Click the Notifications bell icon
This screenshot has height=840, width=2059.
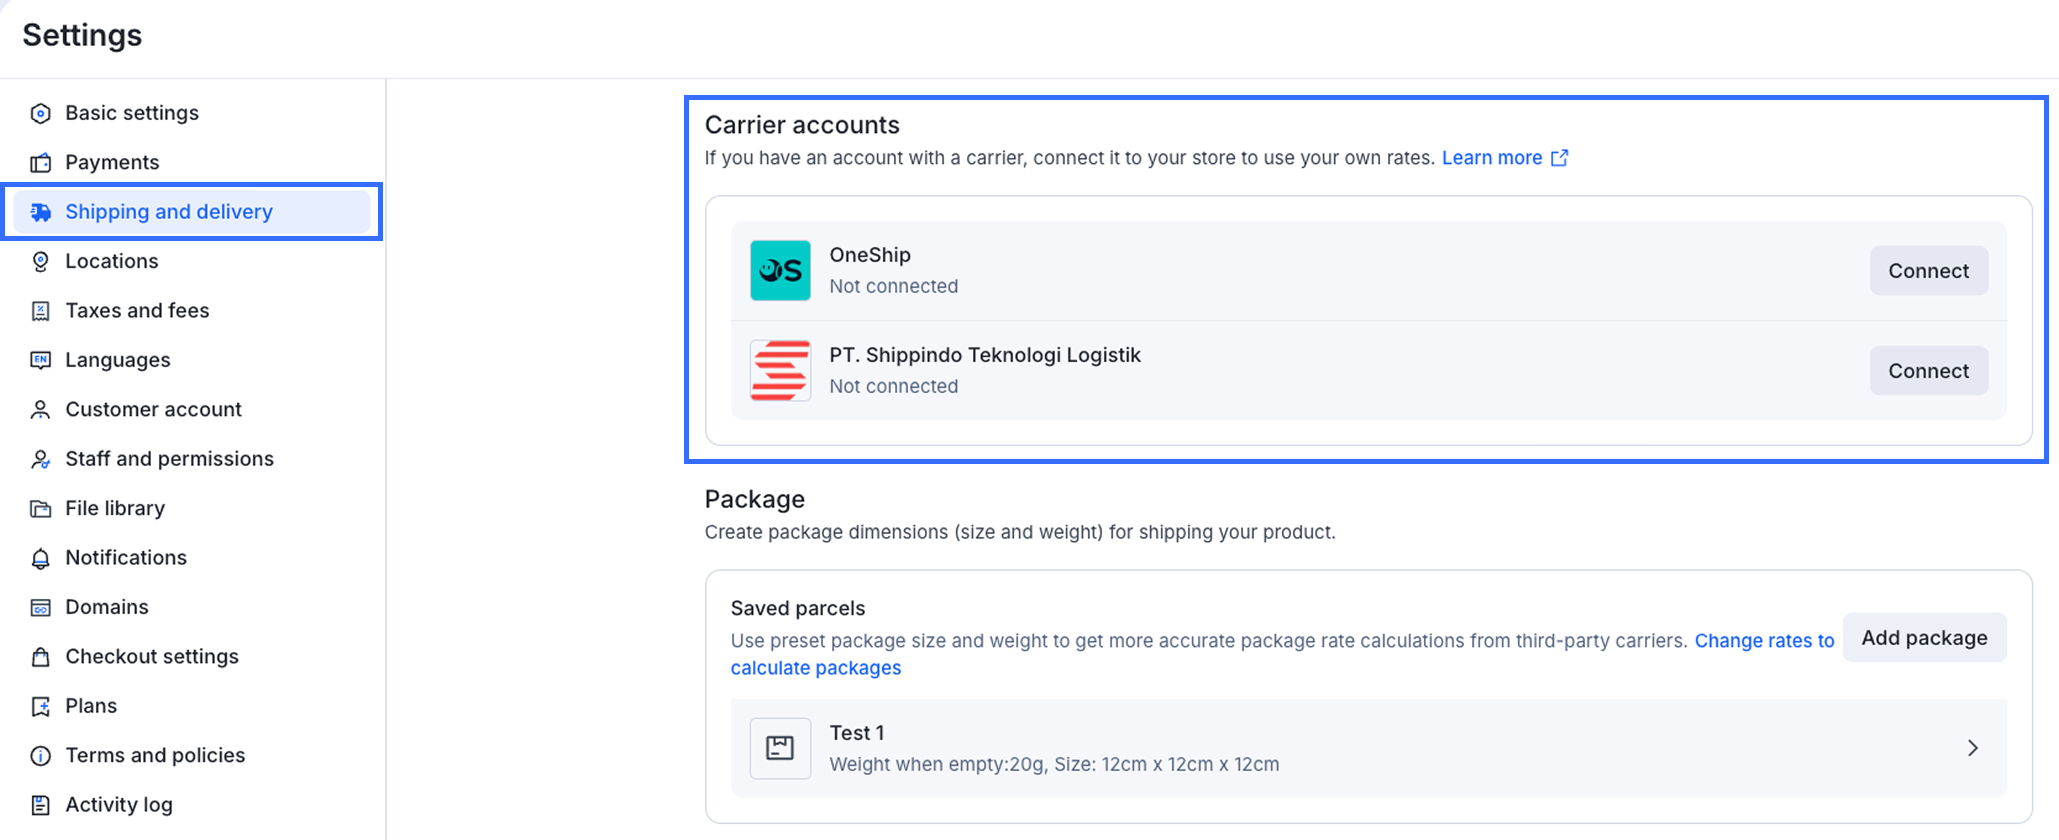tap(40, 558)
